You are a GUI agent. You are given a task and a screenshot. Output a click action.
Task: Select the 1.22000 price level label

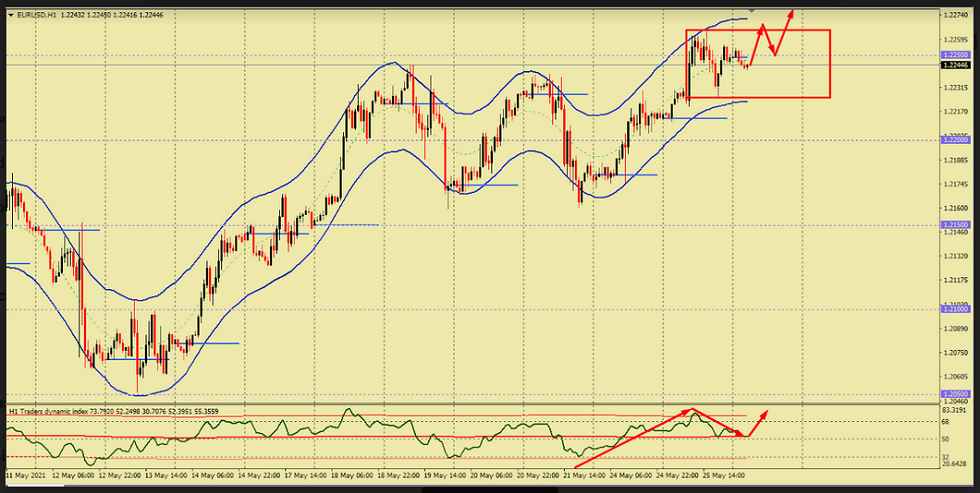point(956,140)
